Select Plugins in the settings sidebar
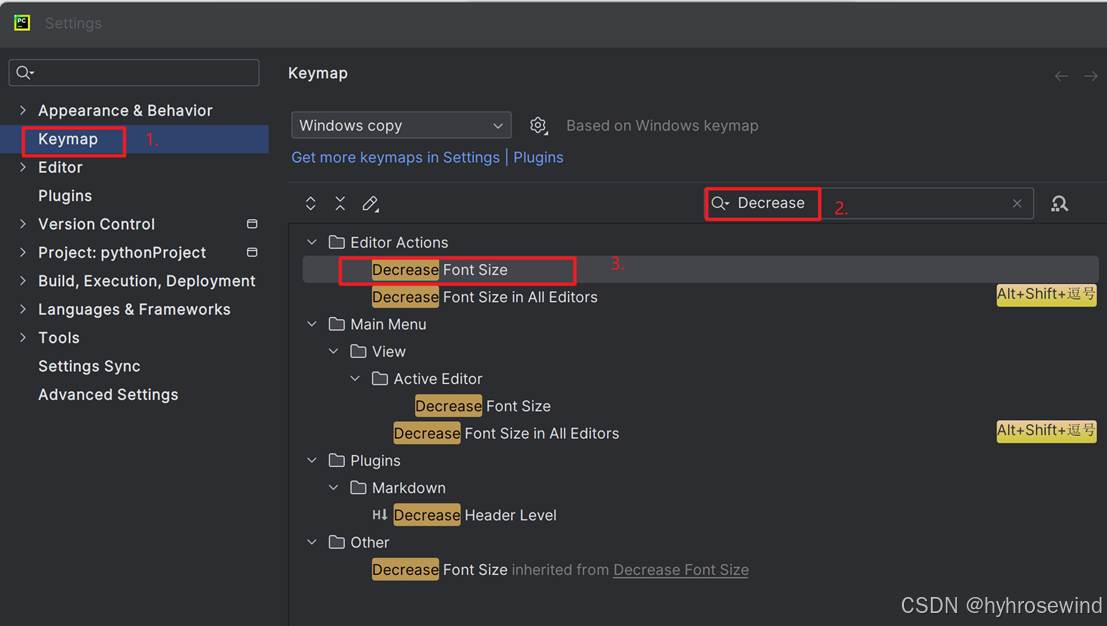The width and height of the screenshot is (1107, 626). (x=65, y=195)
